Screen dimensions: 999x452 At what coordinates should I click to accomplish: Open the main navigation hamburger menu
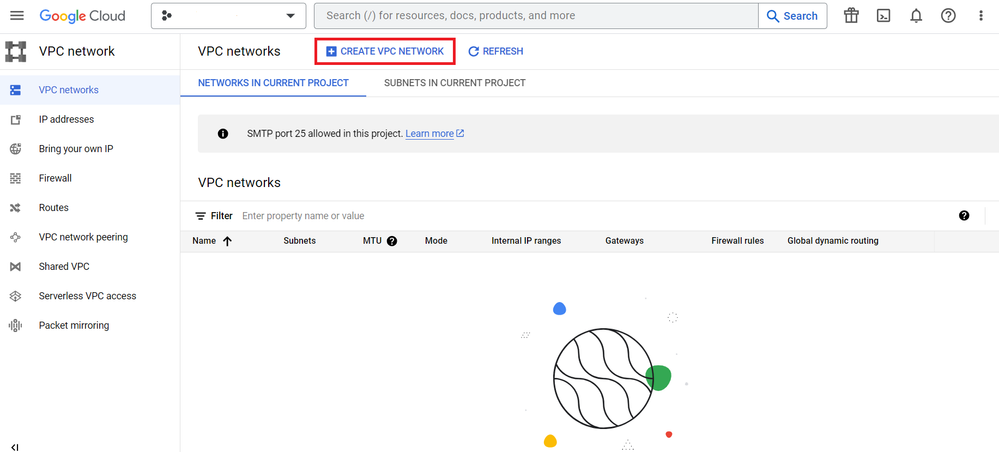click(x=16, y=16)
